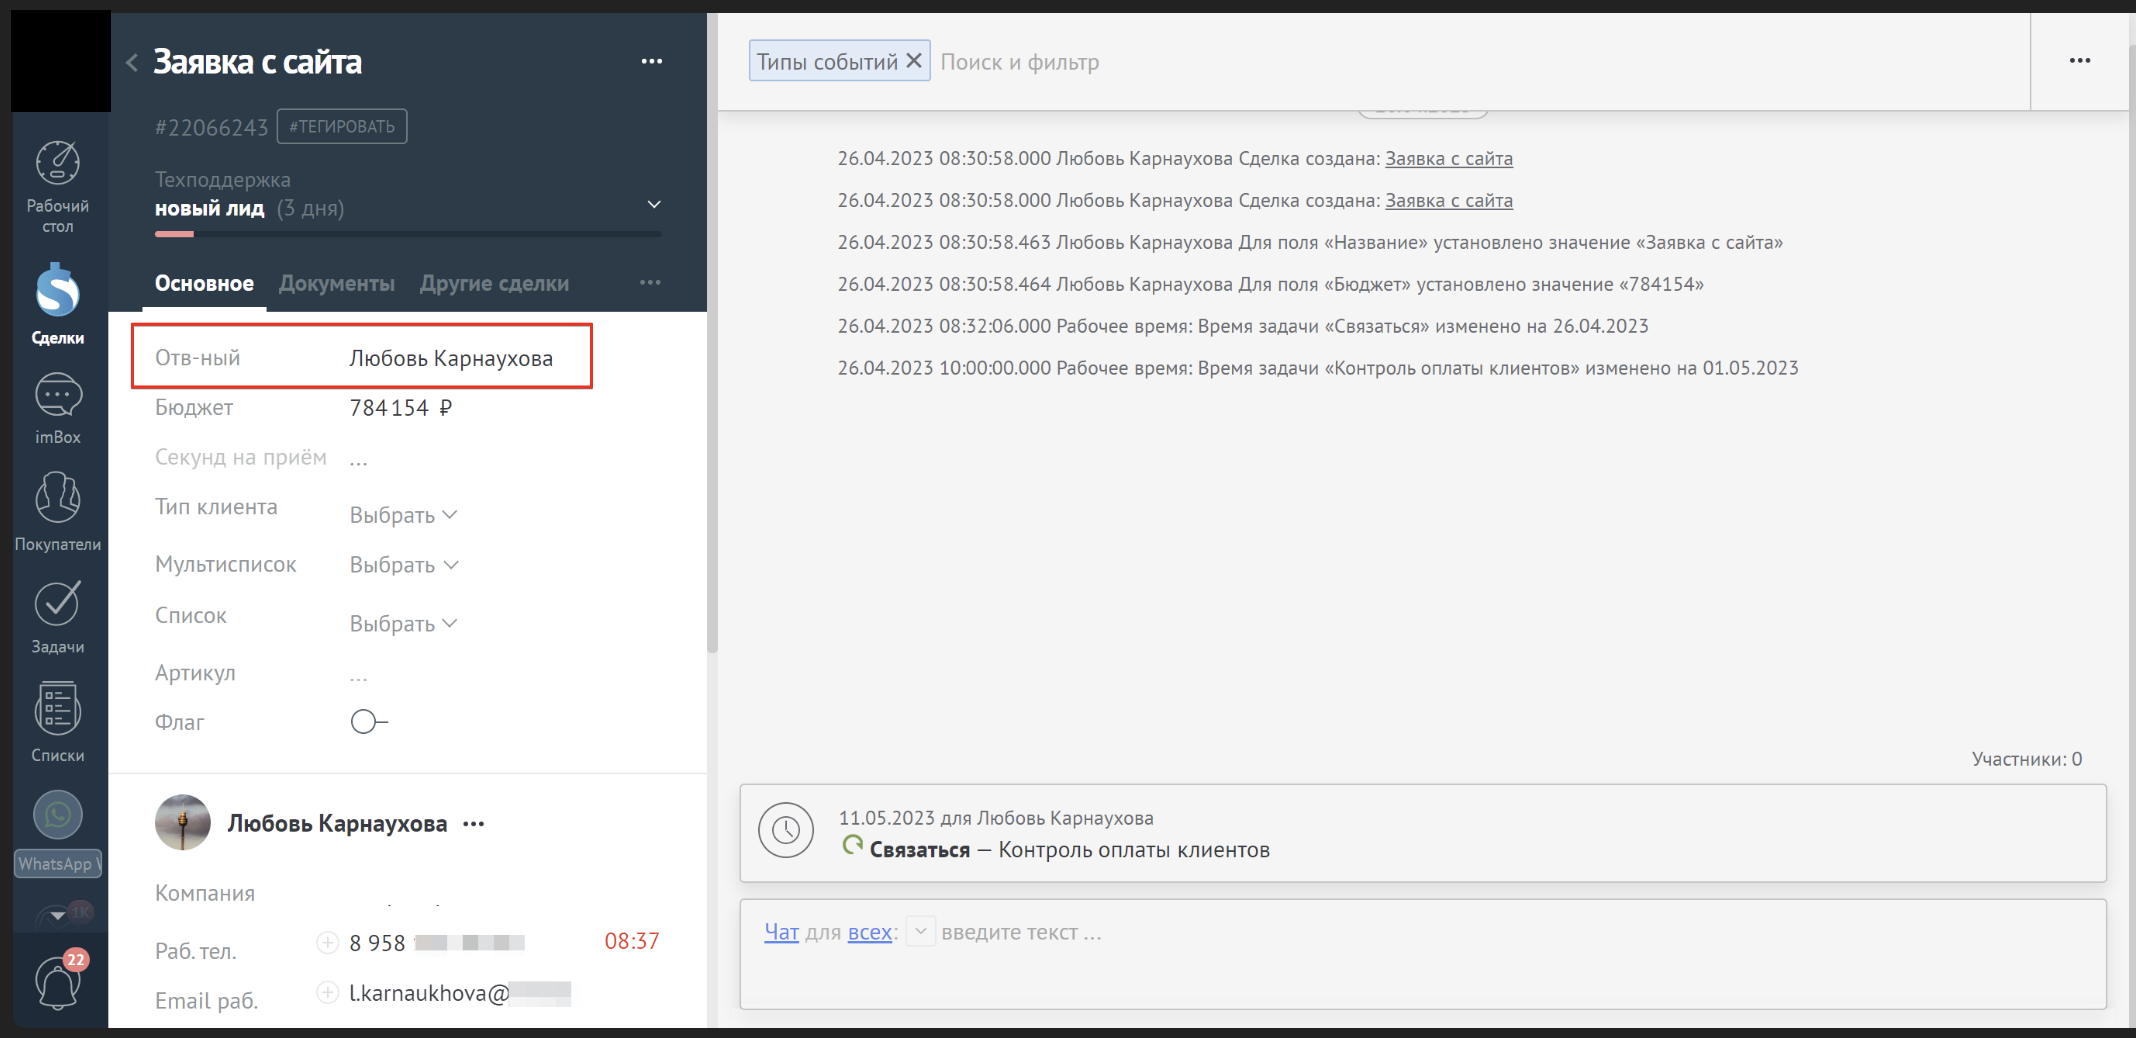Screen dimensions: 2136x1038
Task: Open the three-dot menu next to deal title
Action: (x=652, y=61)
